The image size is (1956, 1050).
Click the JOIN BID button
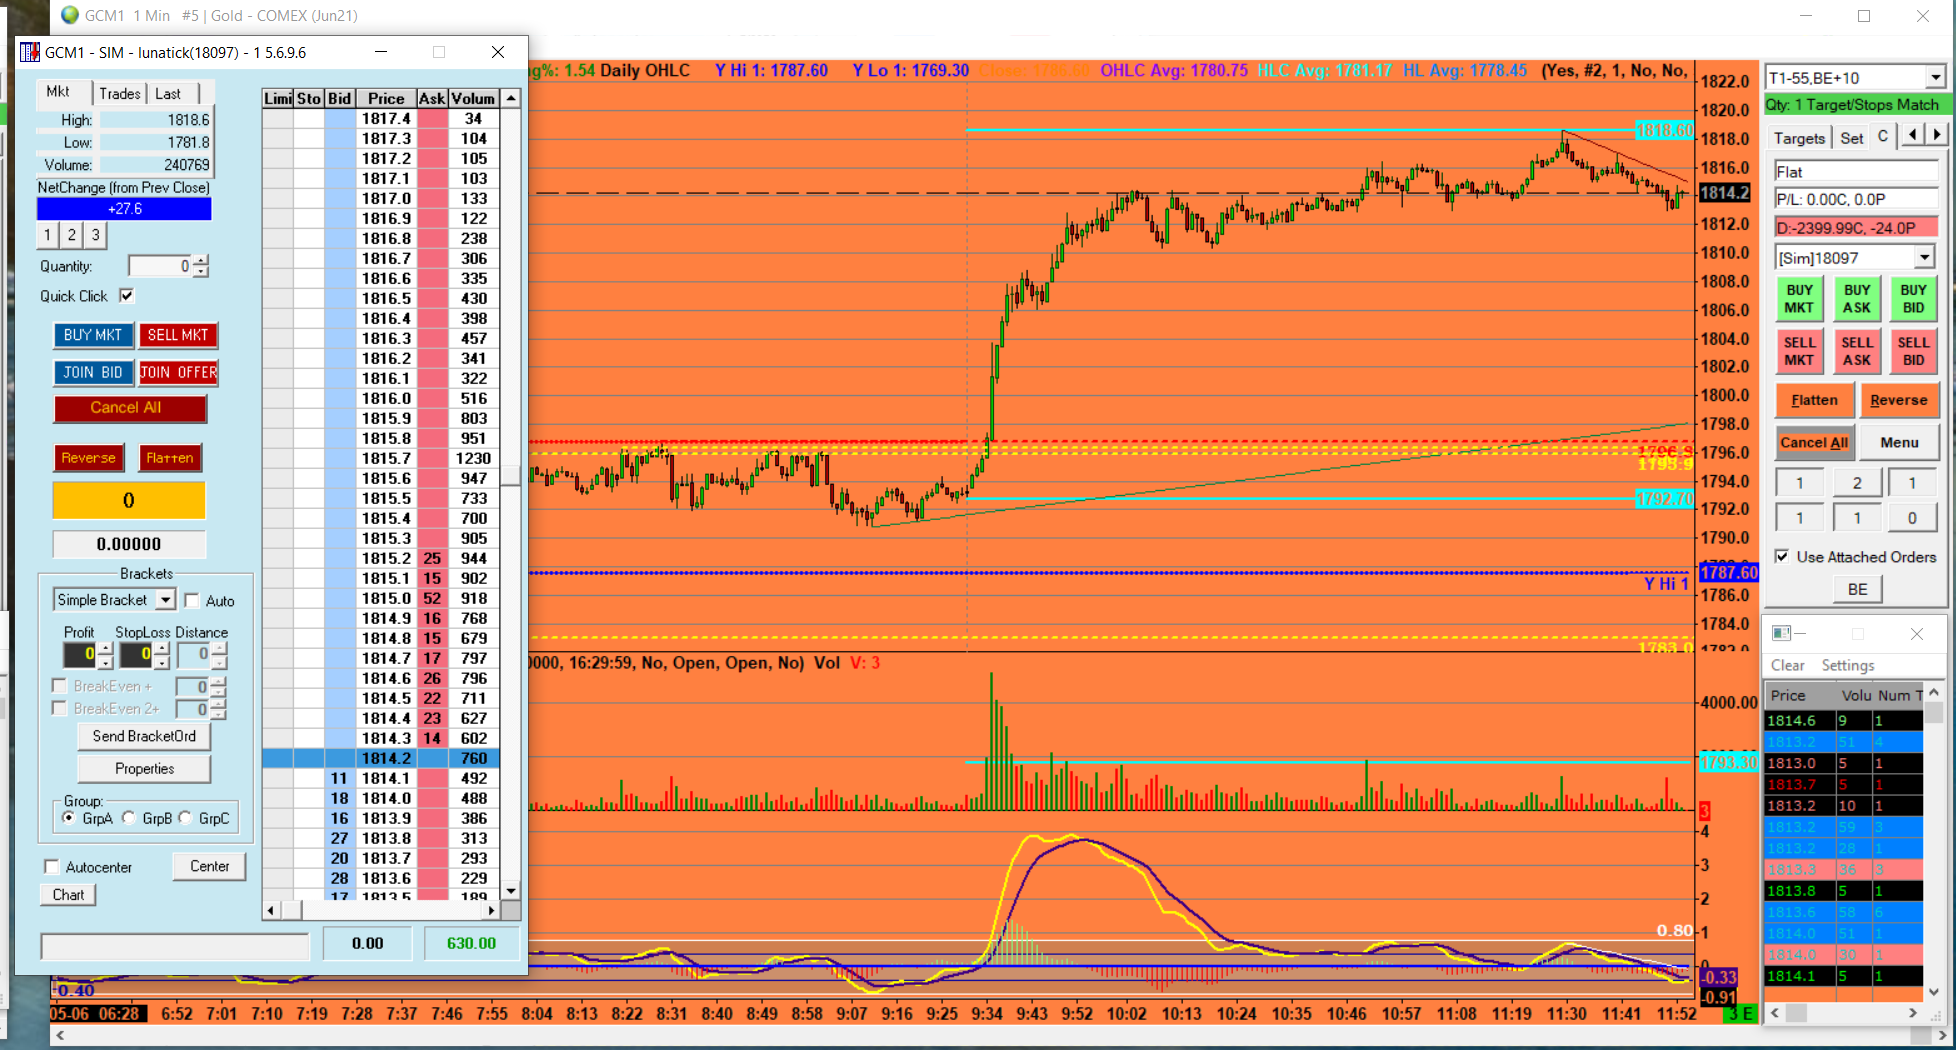pos(93,372)
